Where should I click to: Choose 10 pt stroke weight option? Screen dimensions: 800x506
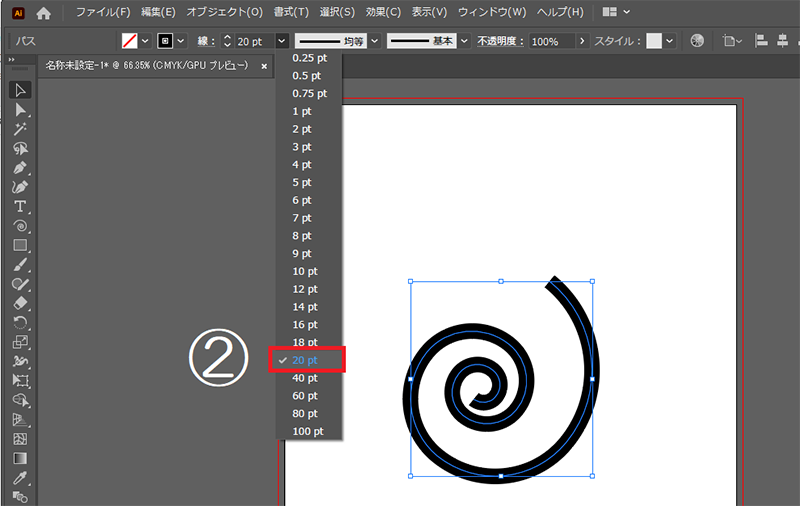click(x=305, y=271)
